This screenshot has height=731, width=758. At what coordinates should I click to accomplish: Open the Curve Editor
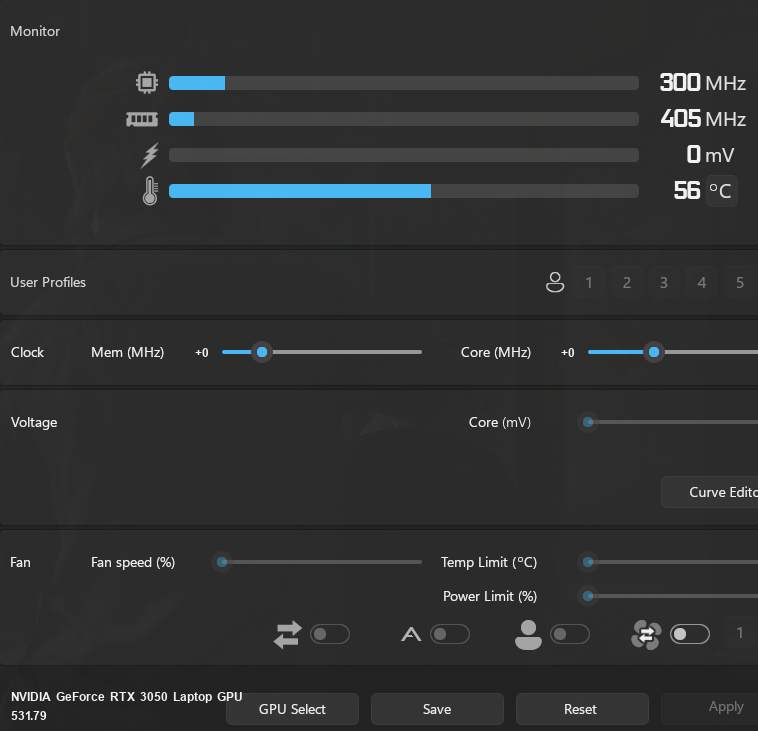[710, 492]
